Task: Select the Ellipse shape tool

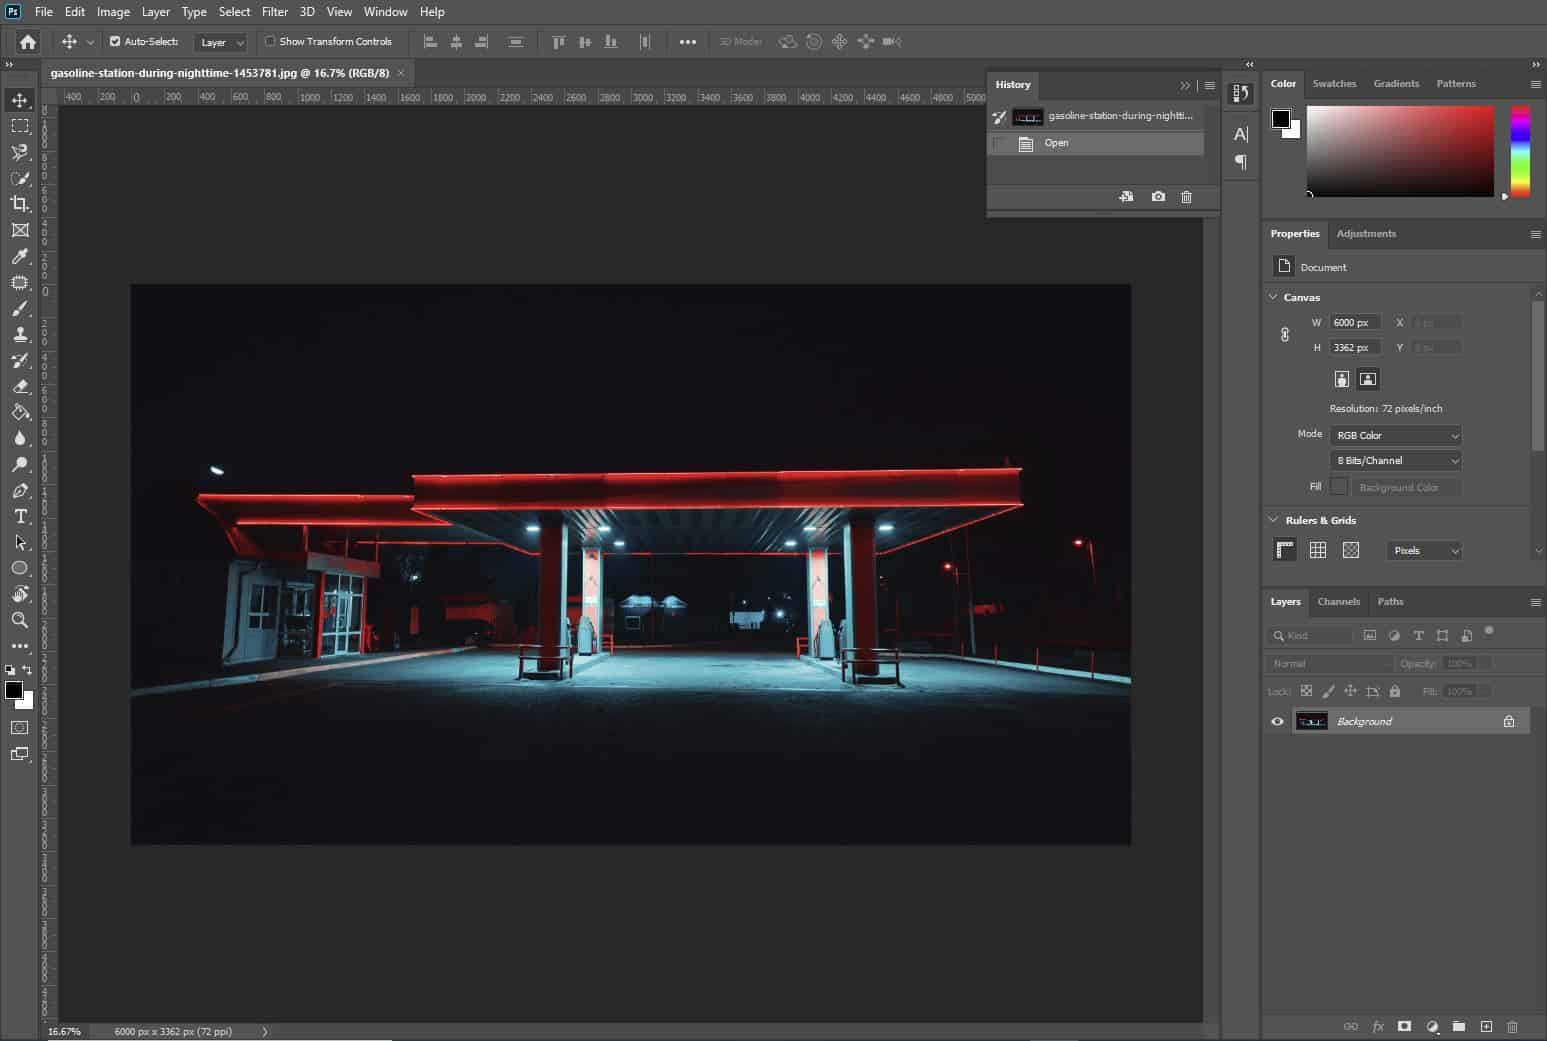Action: 19,568
